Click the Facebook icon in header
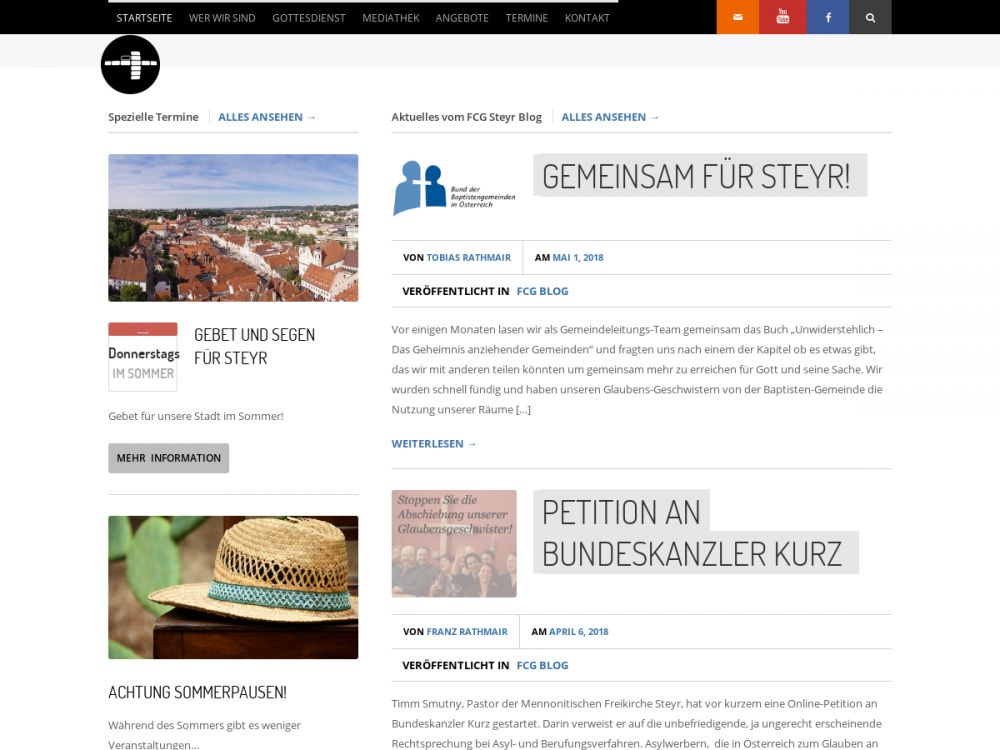 (x=827, y=18)
